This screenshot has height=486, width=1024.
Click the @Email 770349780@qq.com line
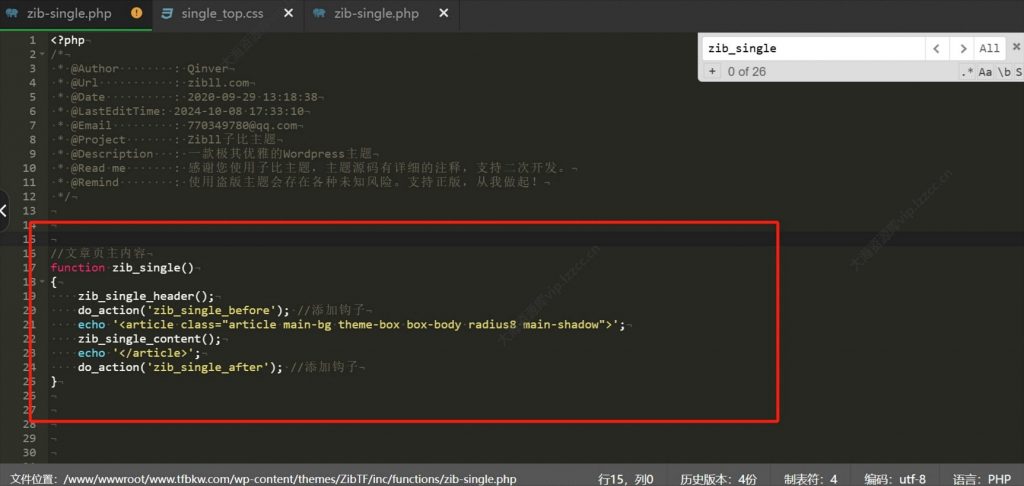(176, 126)
